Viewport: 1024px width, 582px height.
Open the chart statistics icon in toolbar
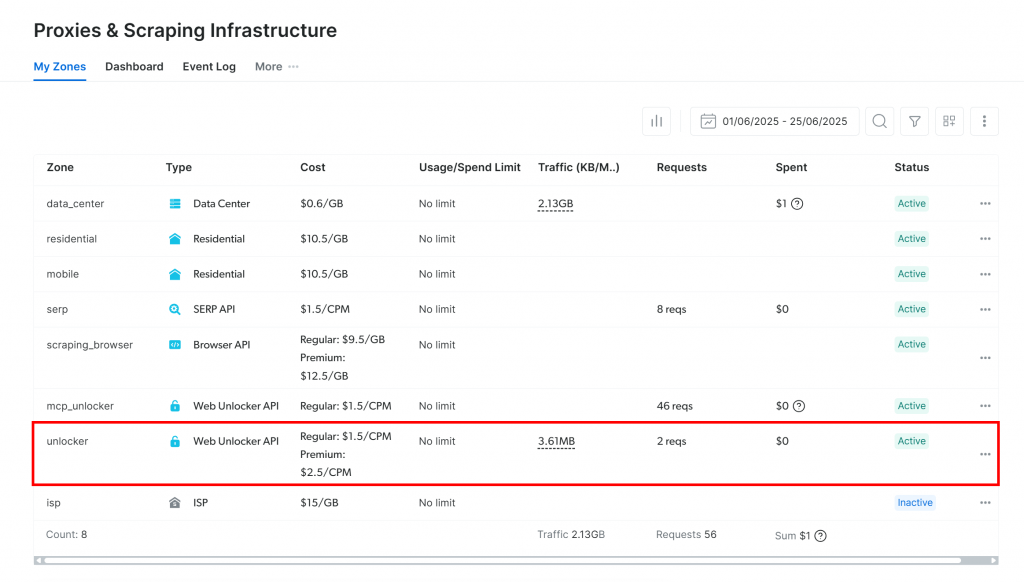click(656, 121)
